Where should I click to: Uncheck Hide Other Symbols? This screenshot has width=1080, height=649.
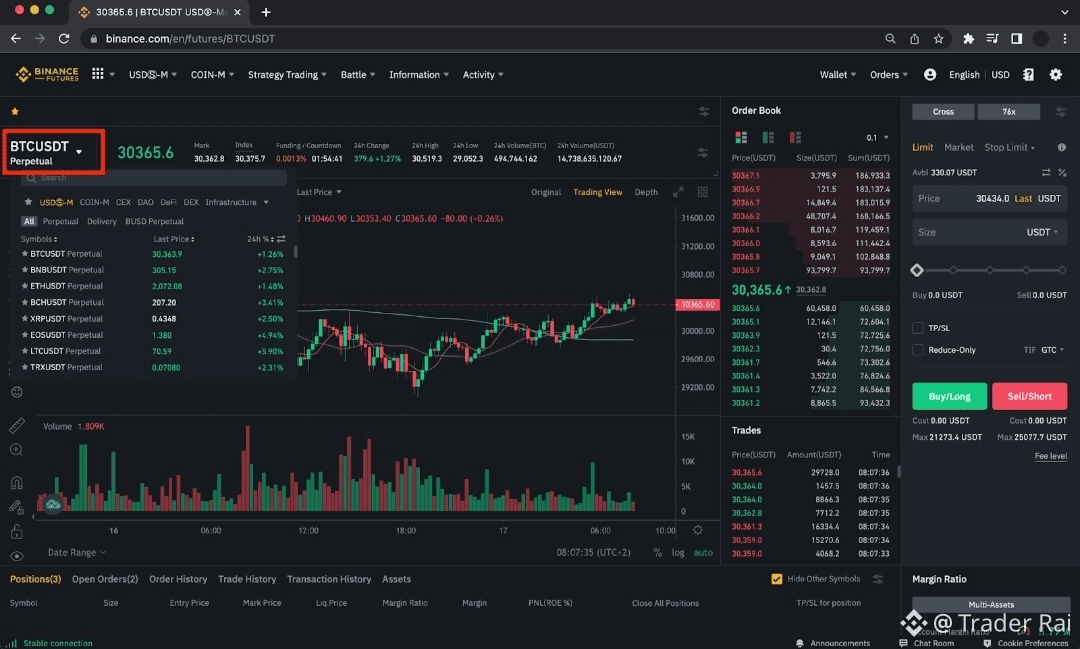(777, 579)
